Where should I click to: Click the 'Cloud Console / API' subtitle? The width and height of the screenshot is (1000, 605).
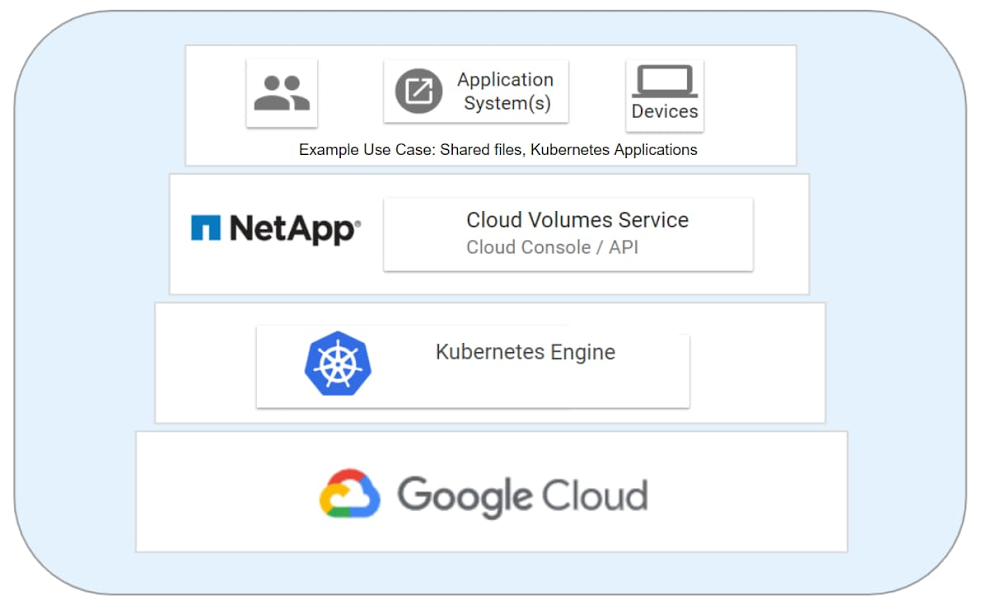(x=552, y=247)
